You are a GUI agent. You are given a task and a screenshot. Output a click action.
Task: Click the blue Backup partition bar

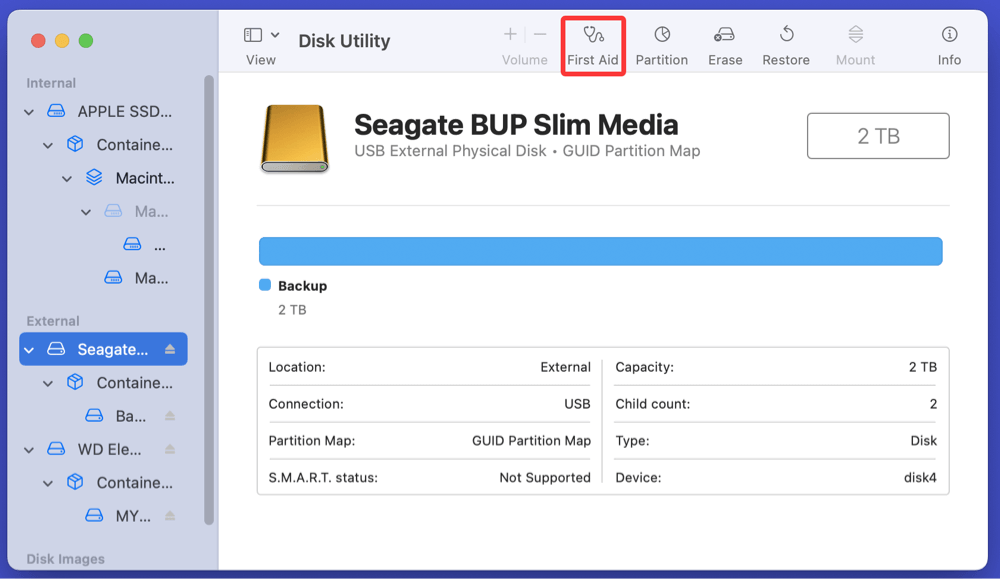point(600,251)
